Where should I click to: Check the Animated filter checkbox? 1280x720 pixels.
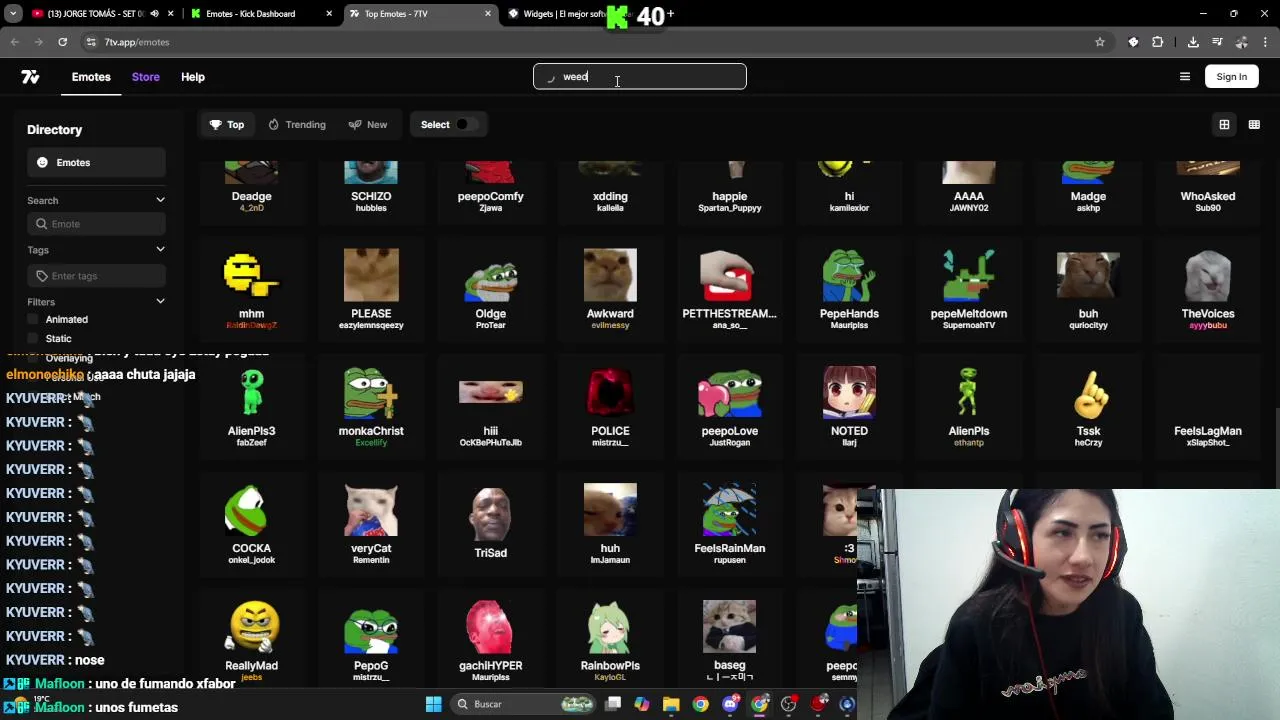click(x=33, y=319)
